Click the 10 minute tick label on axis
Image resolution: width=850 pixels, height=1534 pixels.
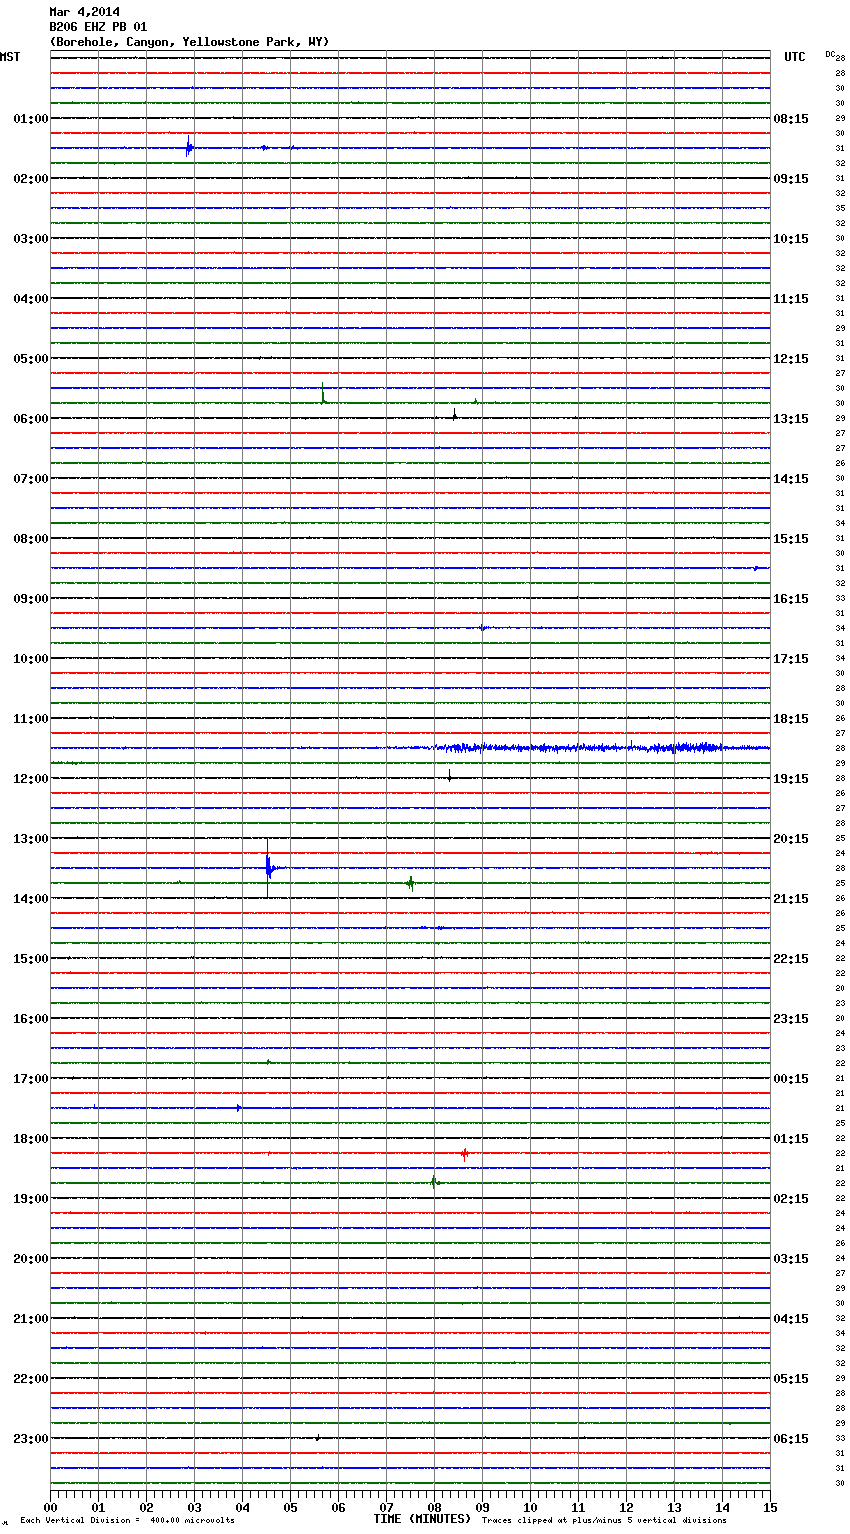tap(530, 1507)
